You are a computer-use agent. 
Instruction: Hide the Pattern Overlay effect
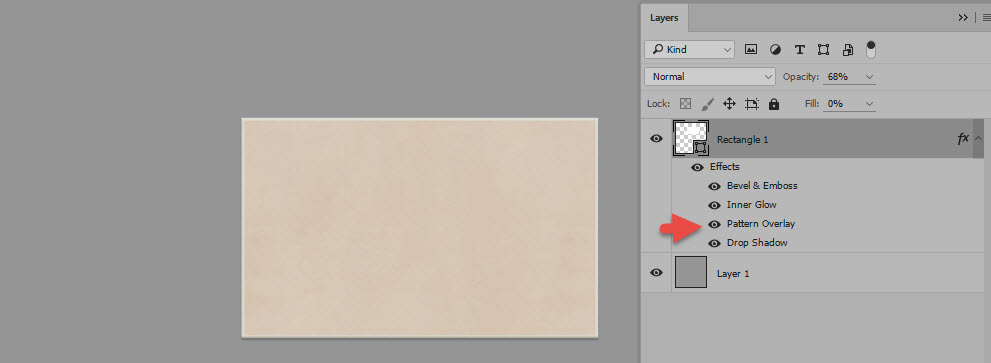point(714,224)
